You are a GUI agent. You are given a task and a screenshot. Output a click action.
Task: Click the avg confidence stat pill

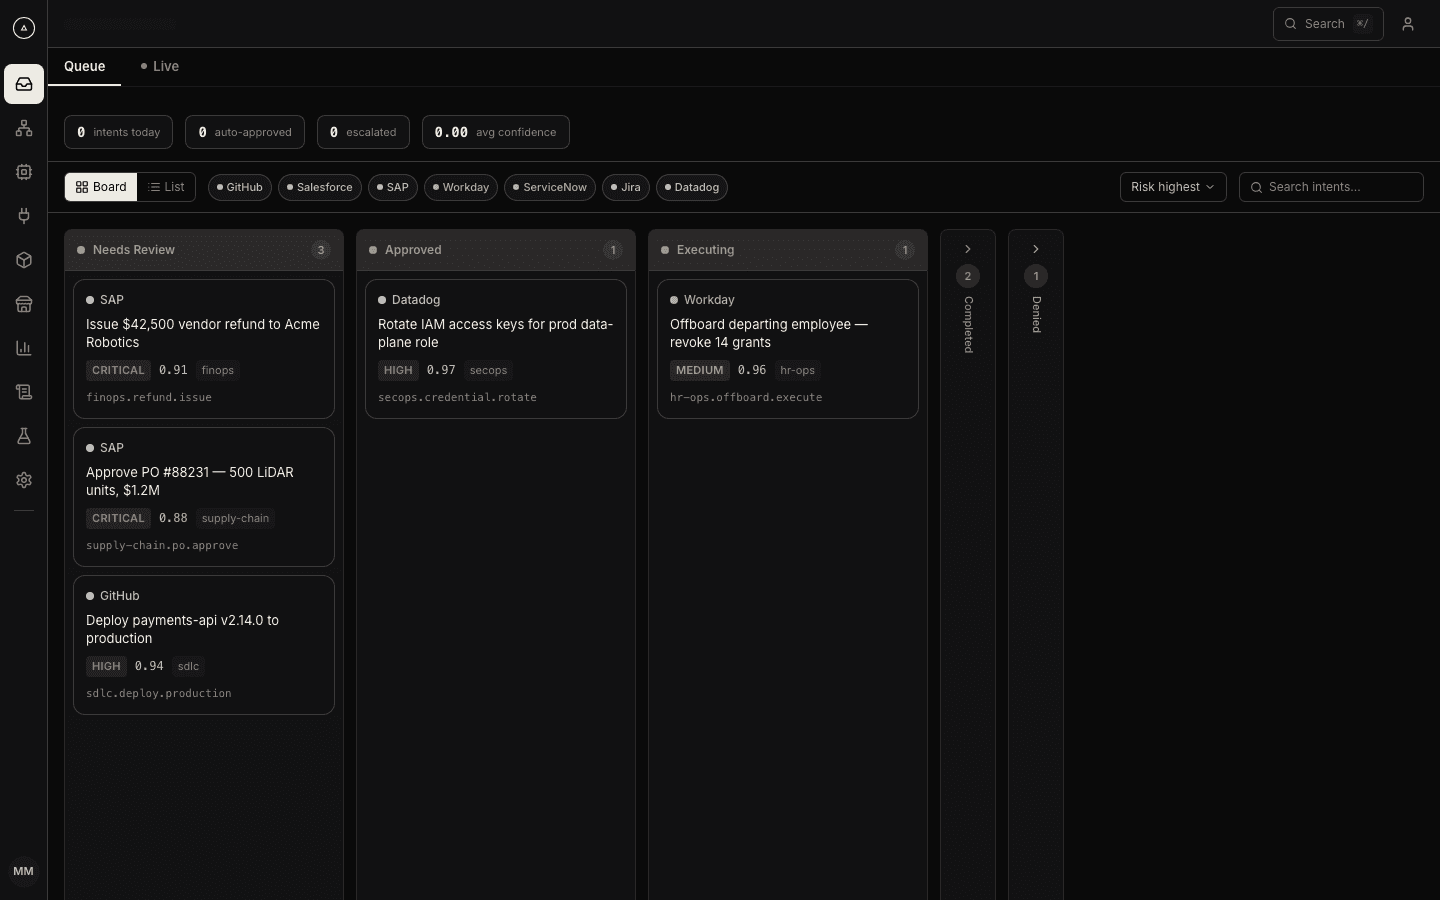point(496,132)
